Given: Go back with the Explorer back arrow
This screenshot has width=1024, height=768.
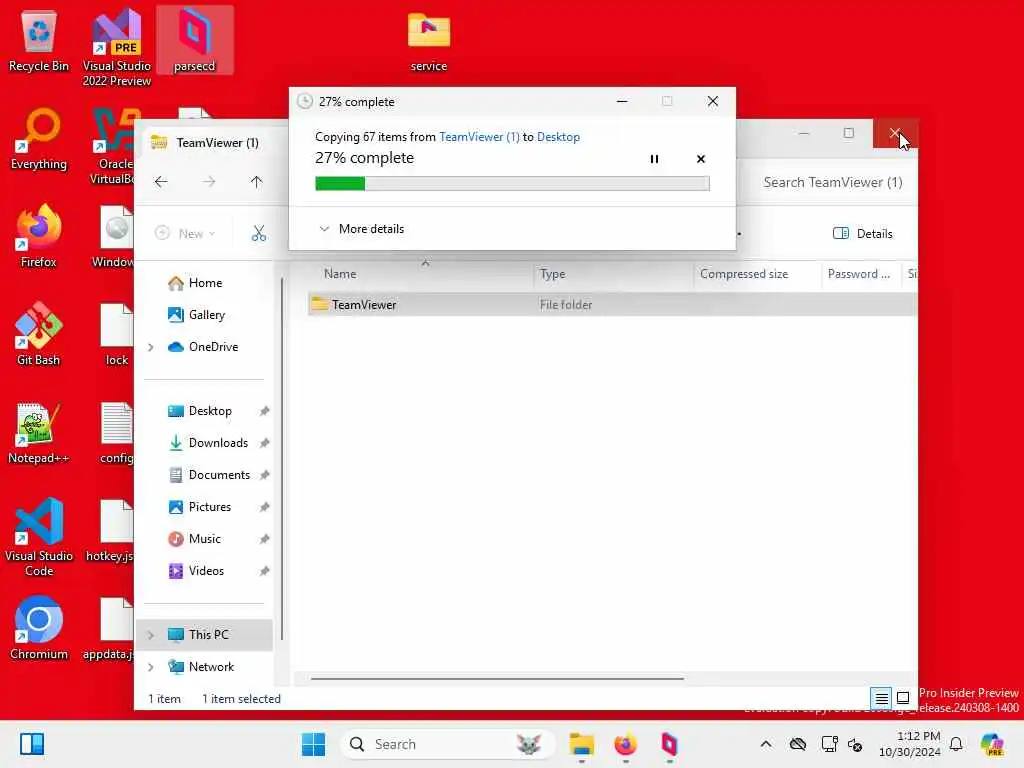Looking at the screenshot, I should click(x=161, y=182).
